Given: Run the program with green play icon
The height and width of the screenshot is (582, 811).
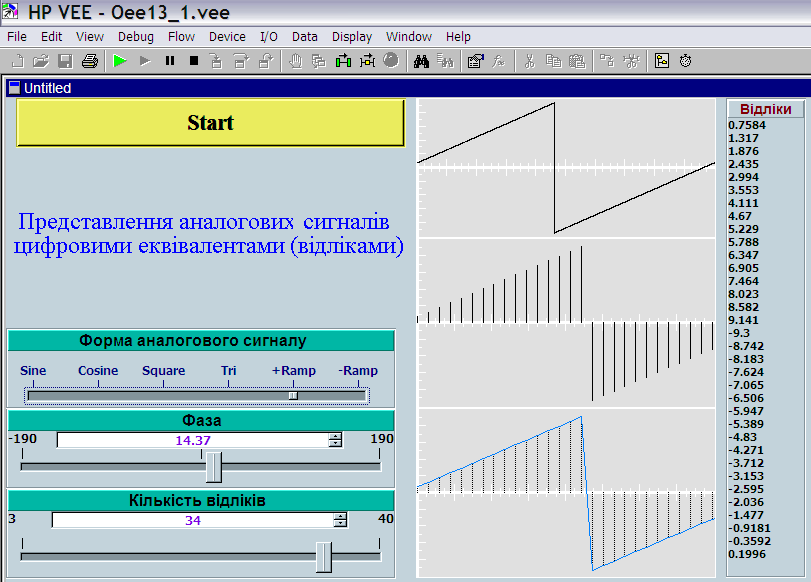Looking at the screenshot, I should pos(120,61).
